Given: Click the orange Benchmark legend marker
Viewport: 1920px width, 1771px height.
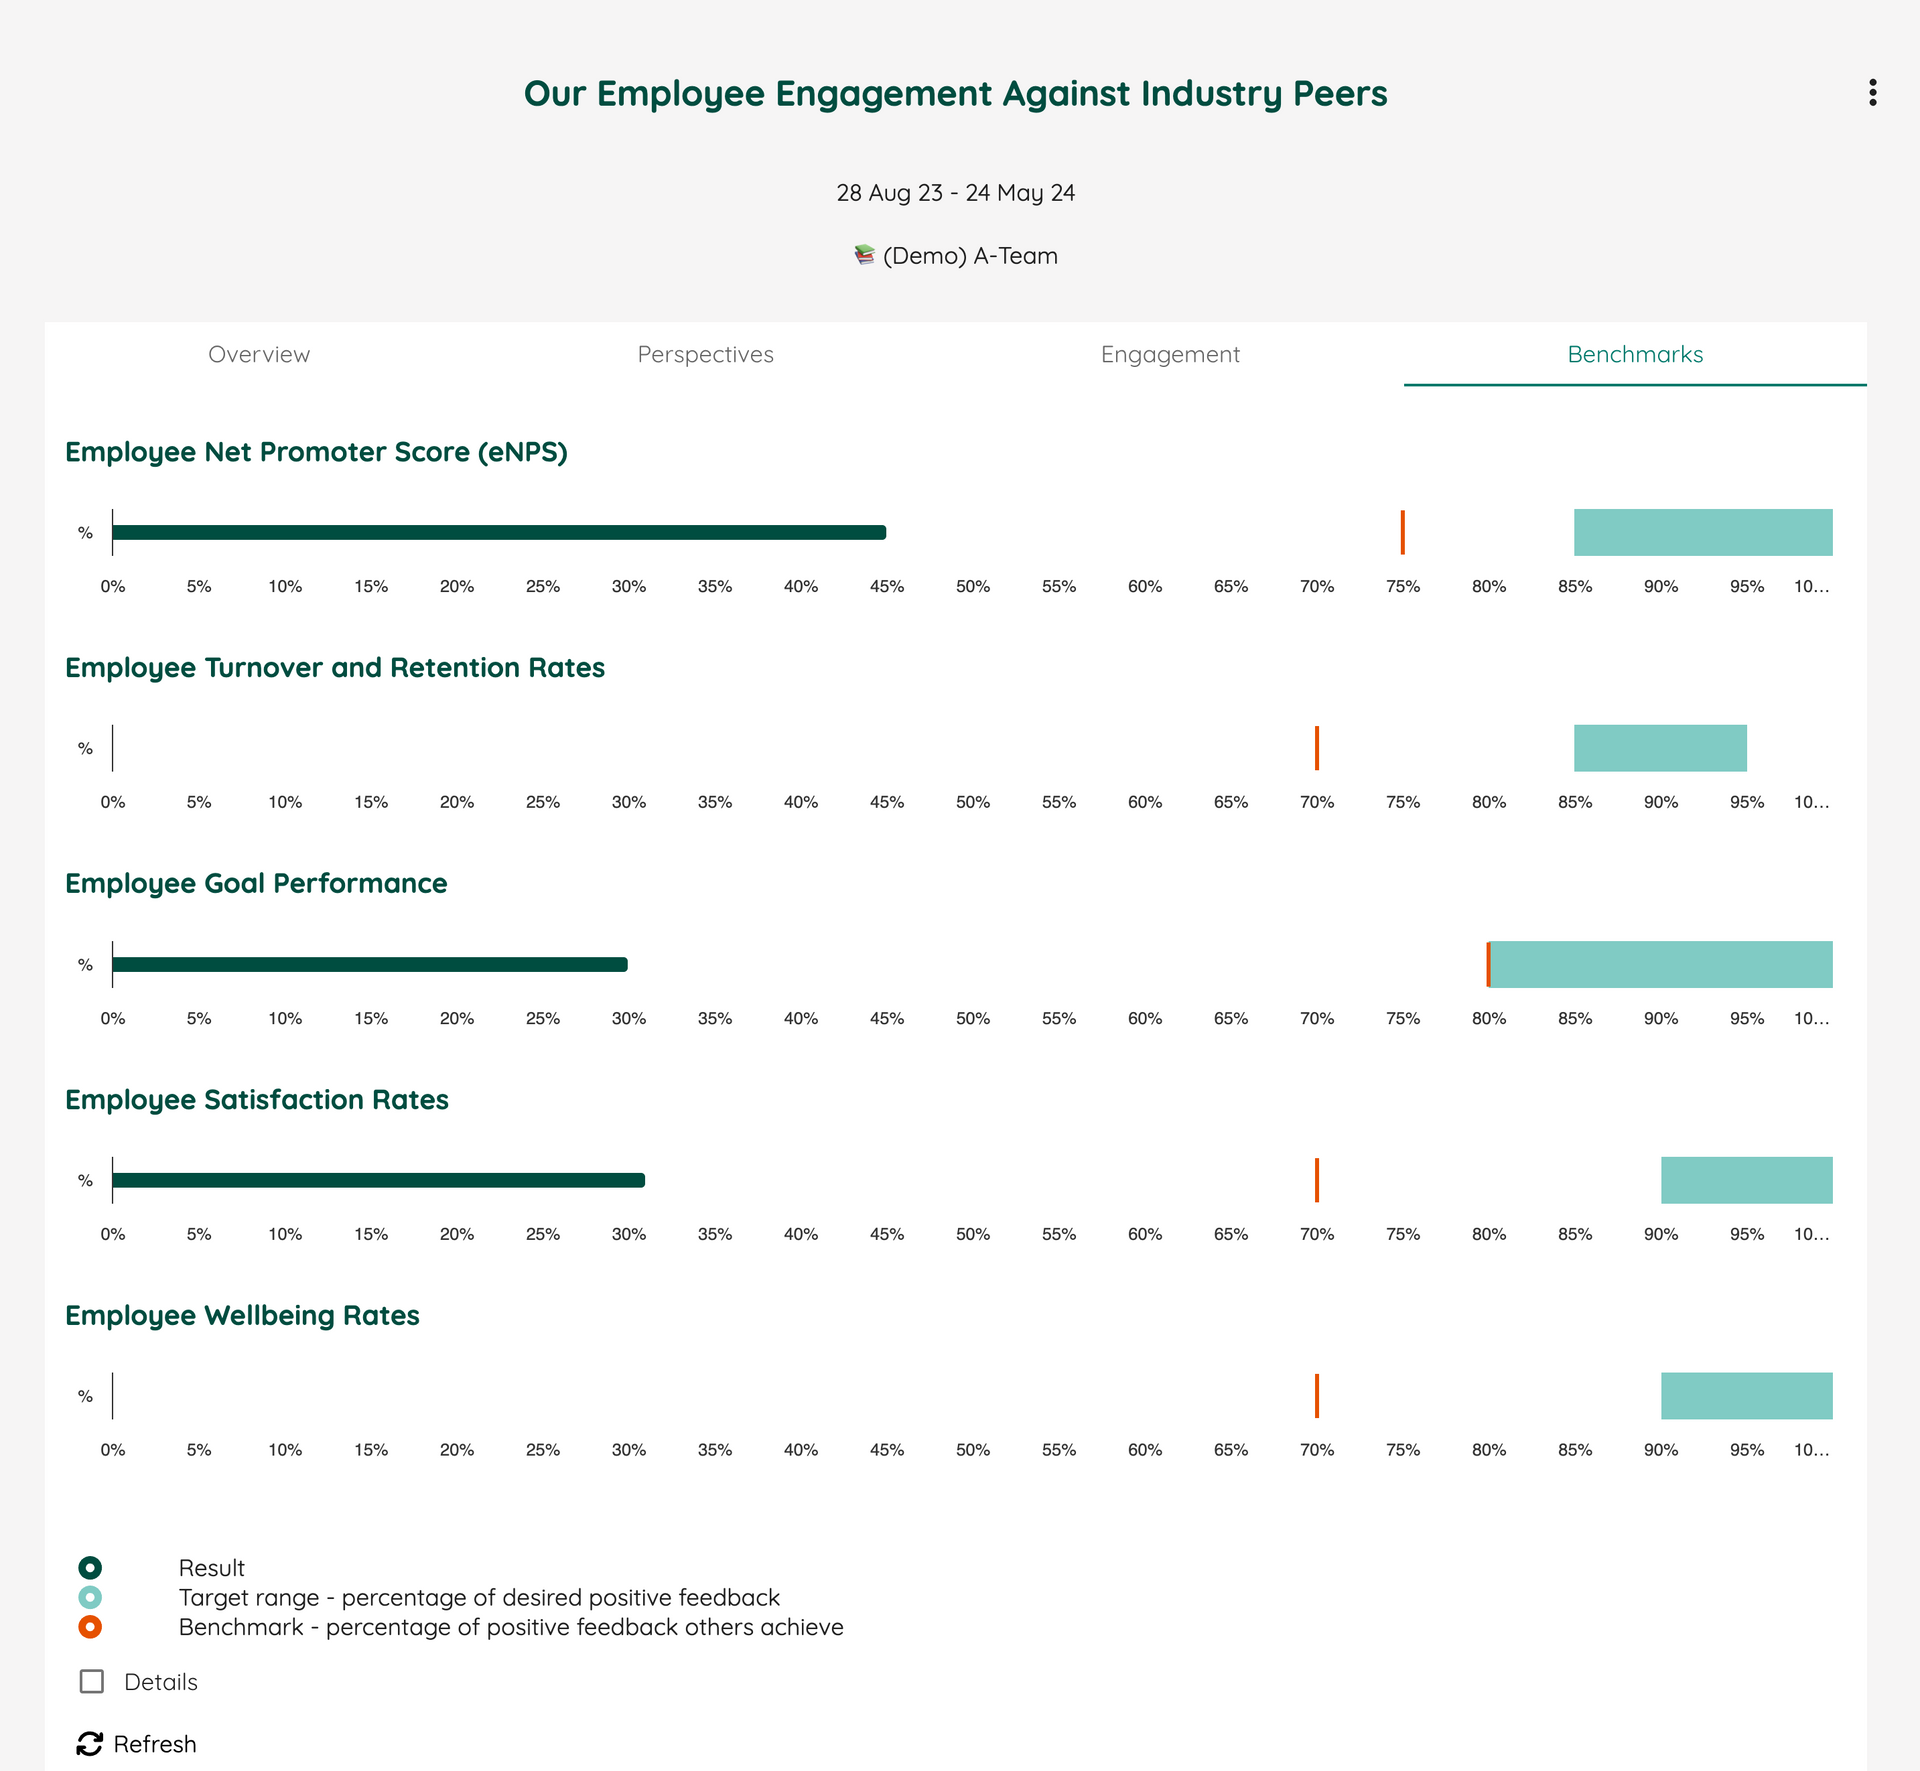Looking at the screenshot, I should point(90,1626).
